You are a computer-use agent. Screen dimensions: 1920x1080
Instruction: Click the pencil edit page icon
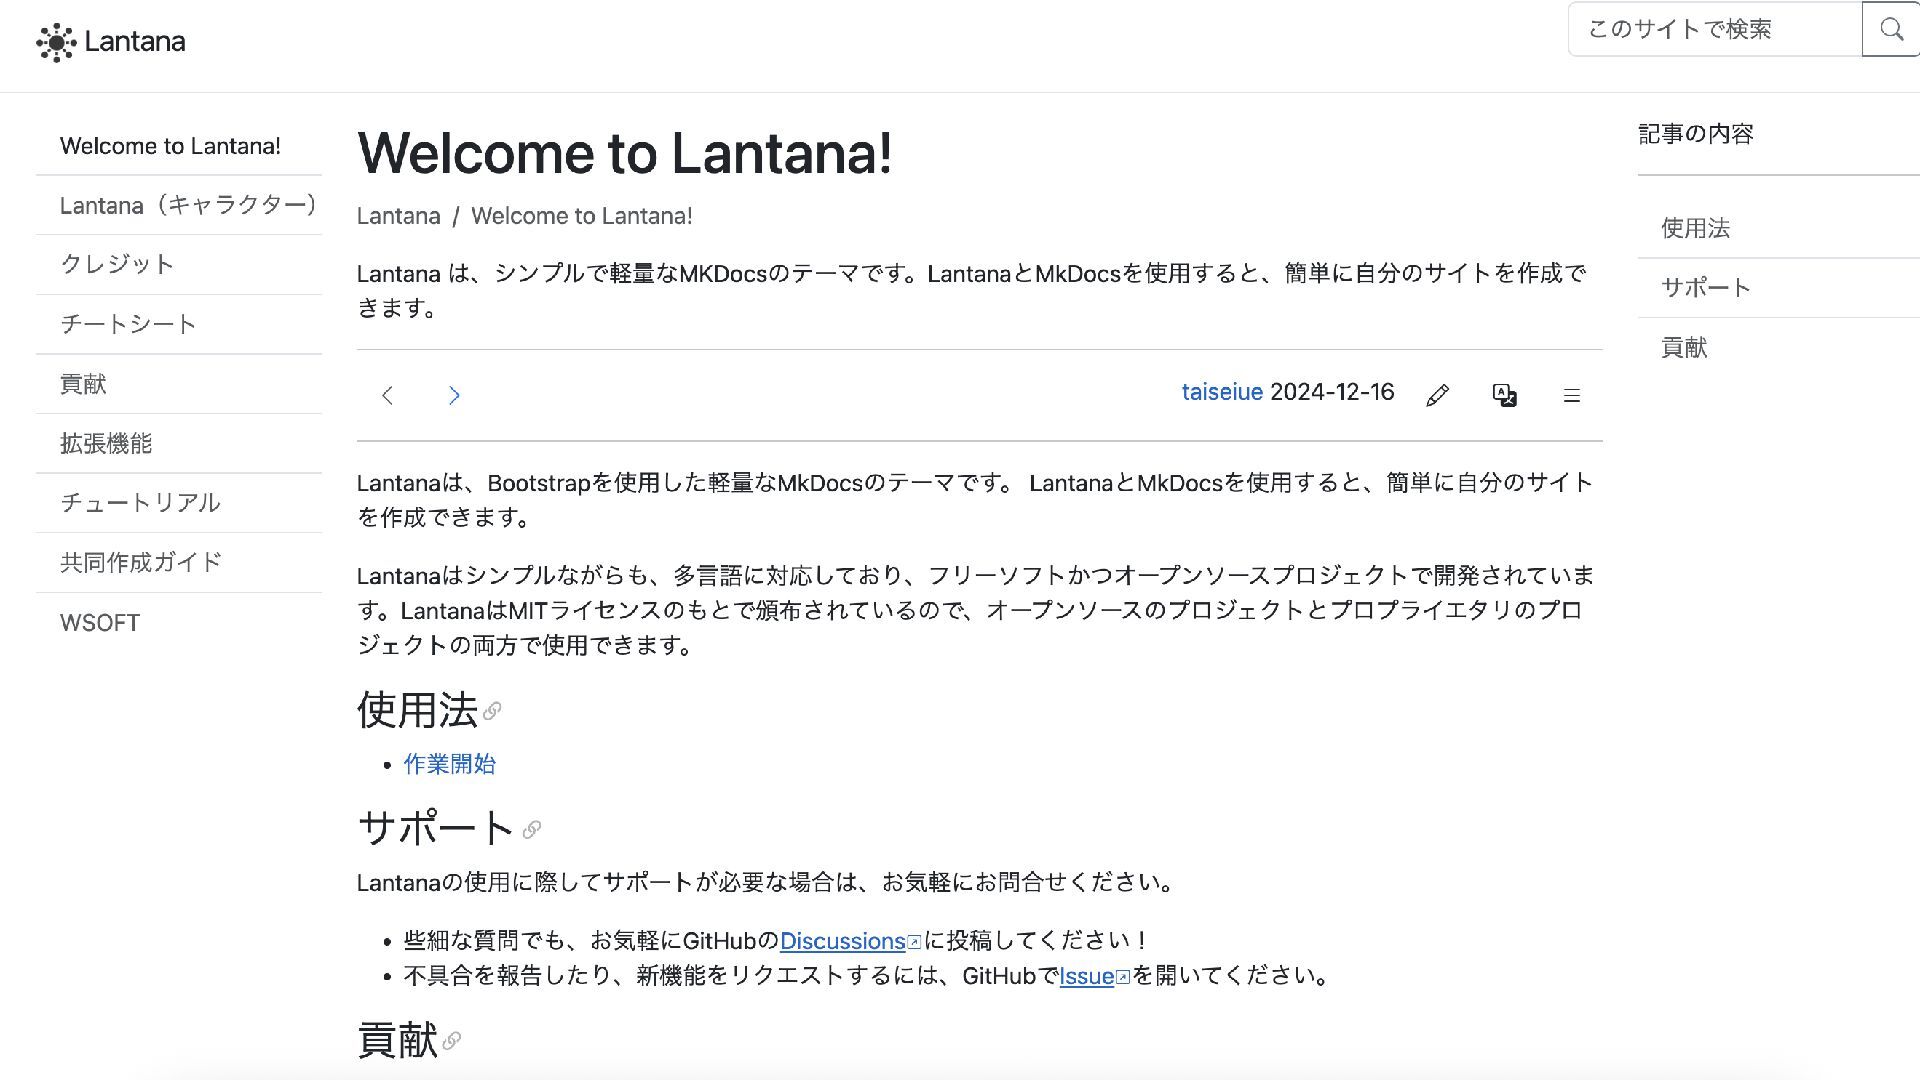[x=1437, y=396]
